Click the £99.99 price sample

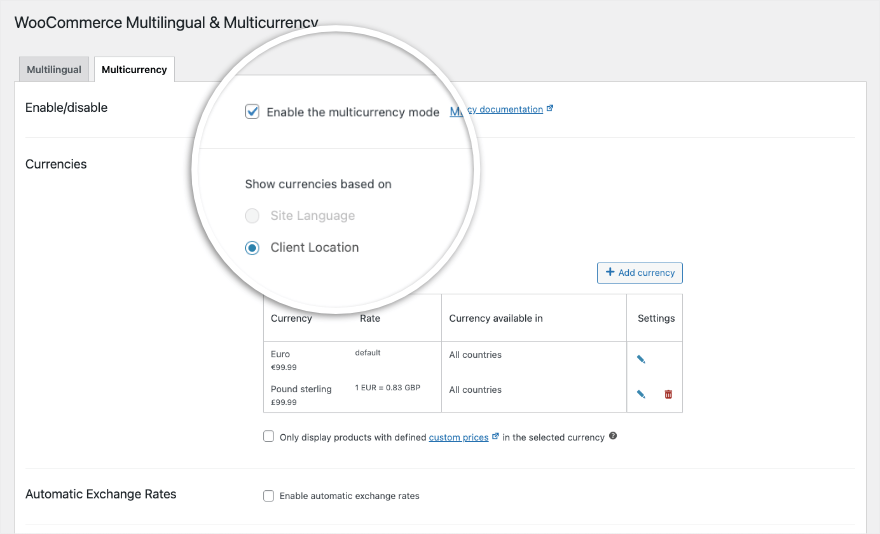[283, 402]
